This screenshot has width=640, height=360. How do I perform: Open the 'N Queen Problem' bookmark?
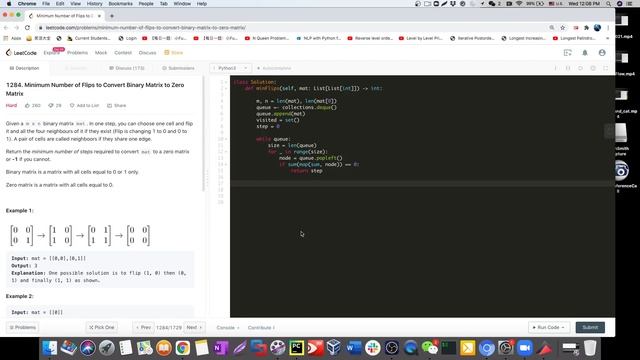tap(267, 38)
